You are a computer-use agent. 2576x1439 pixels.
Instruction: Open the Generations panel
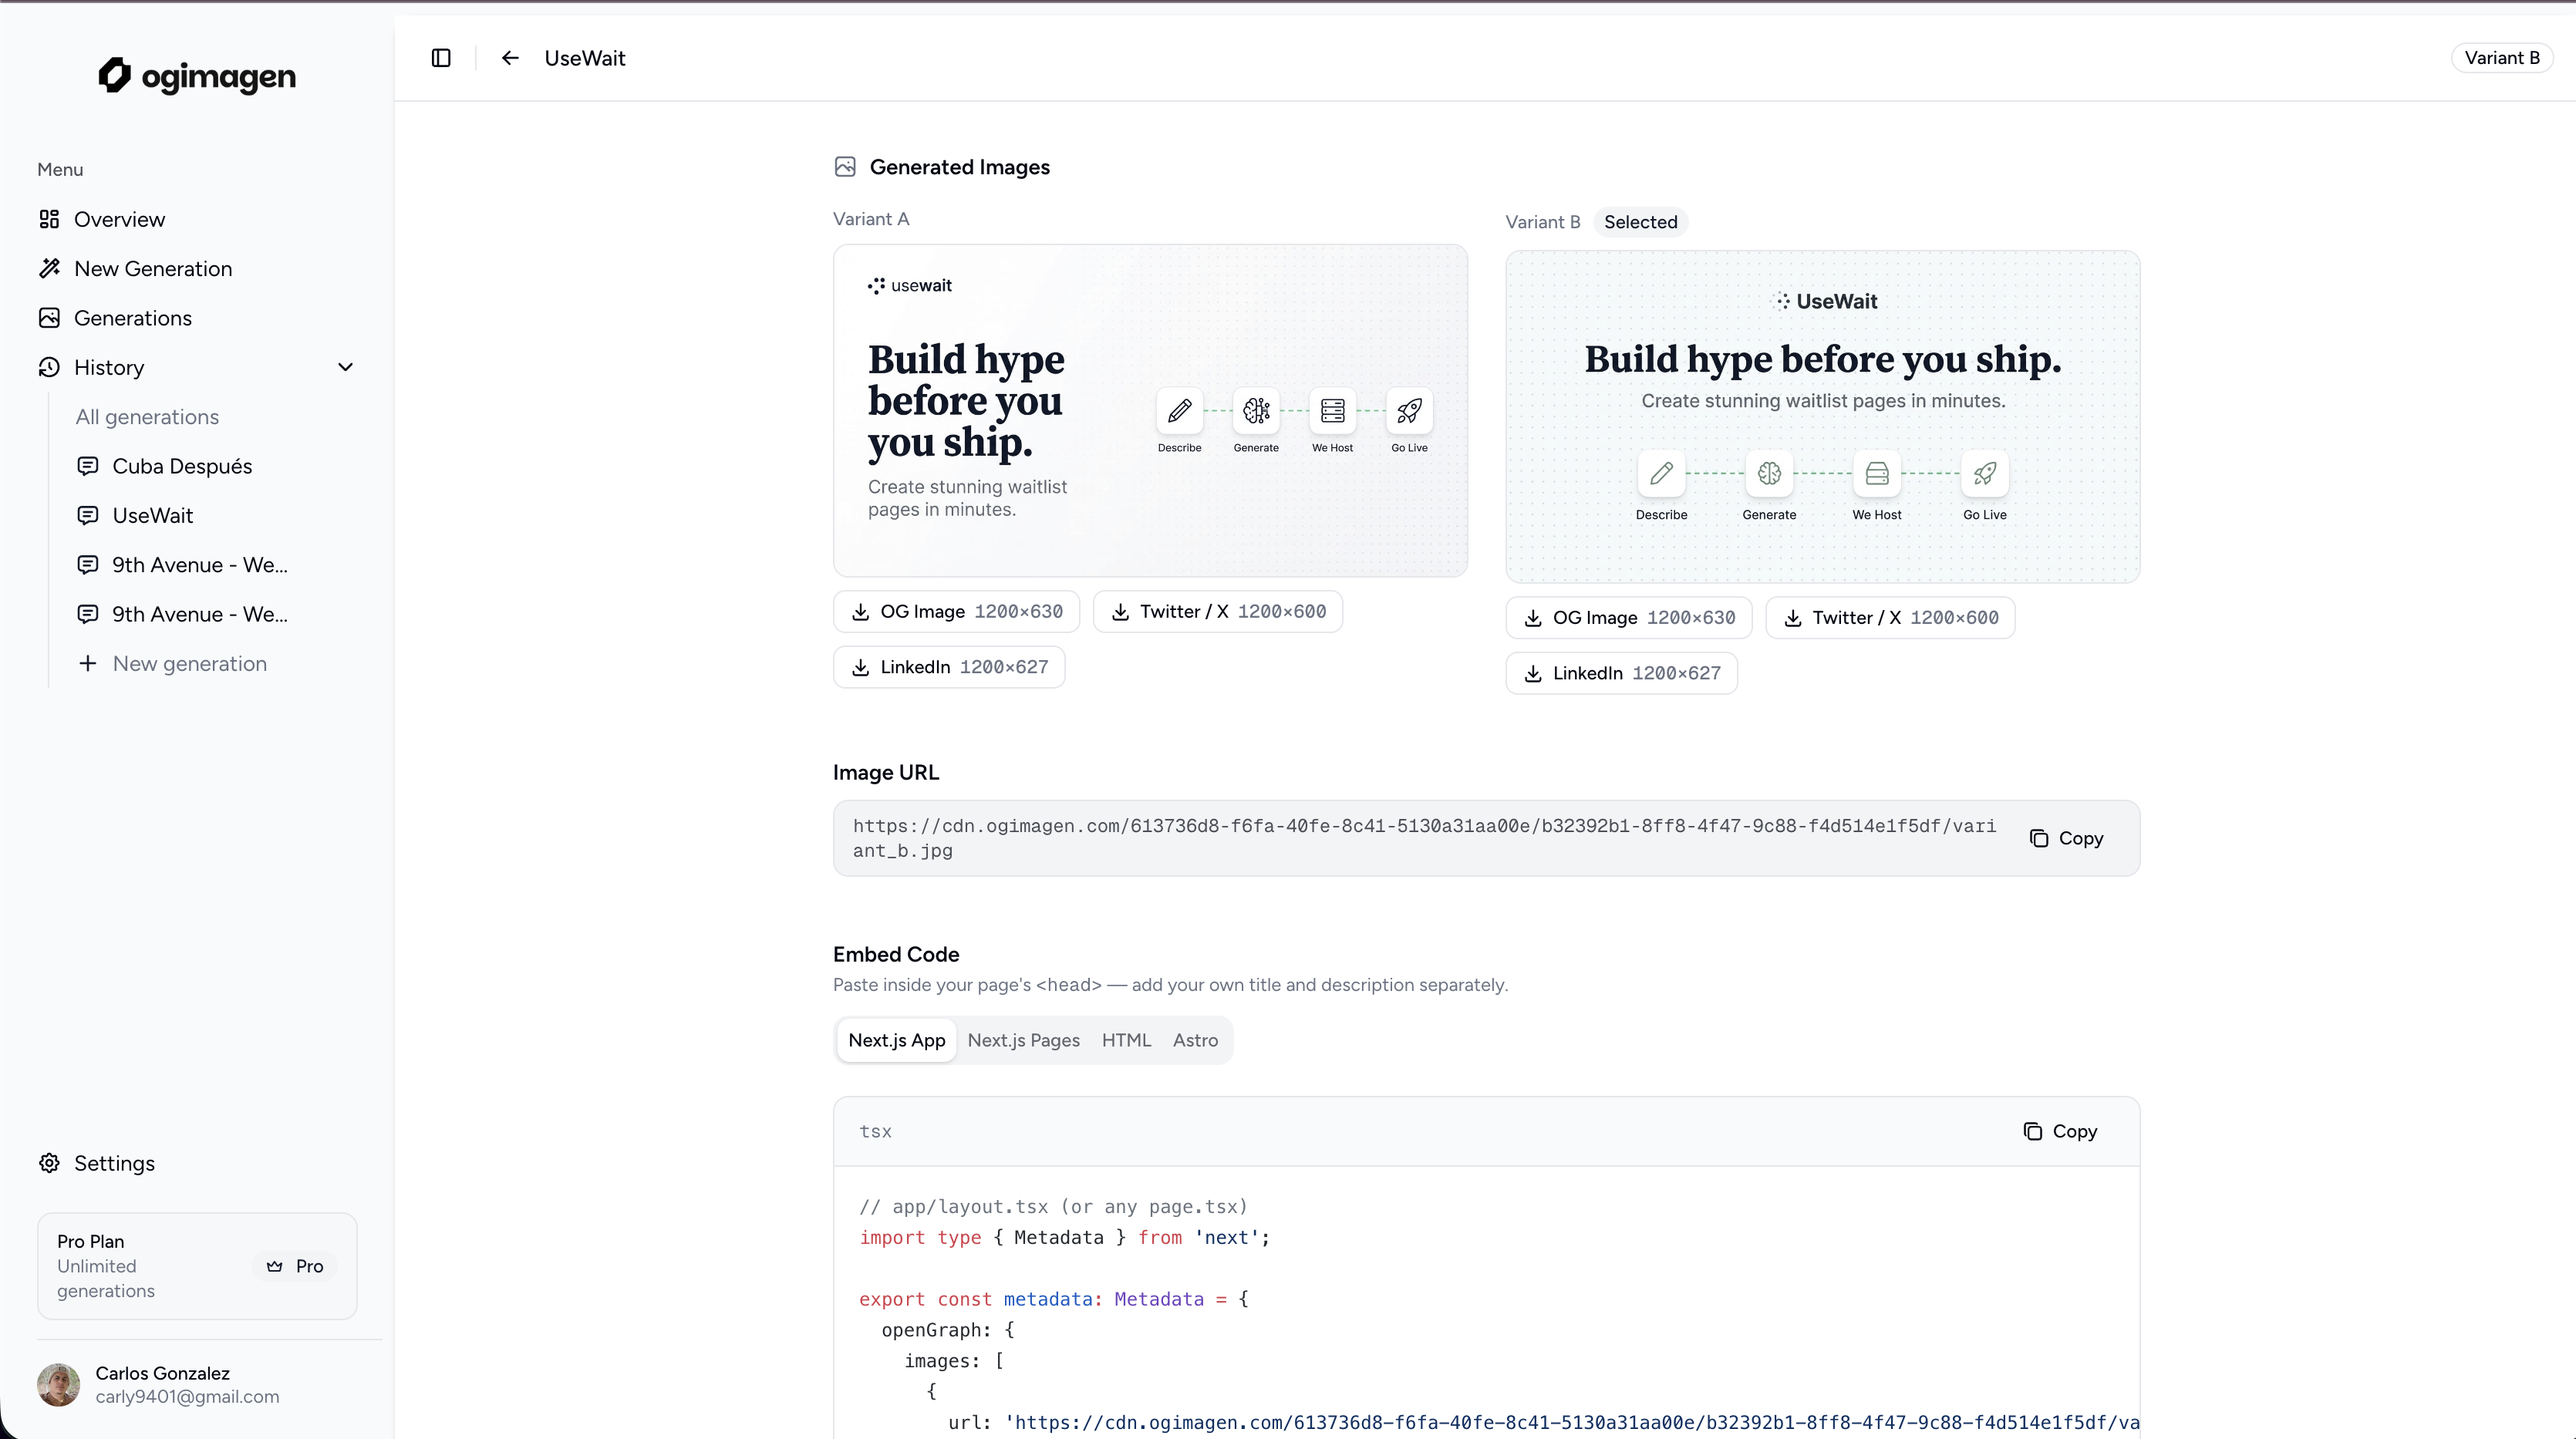[x=132, y=317]
